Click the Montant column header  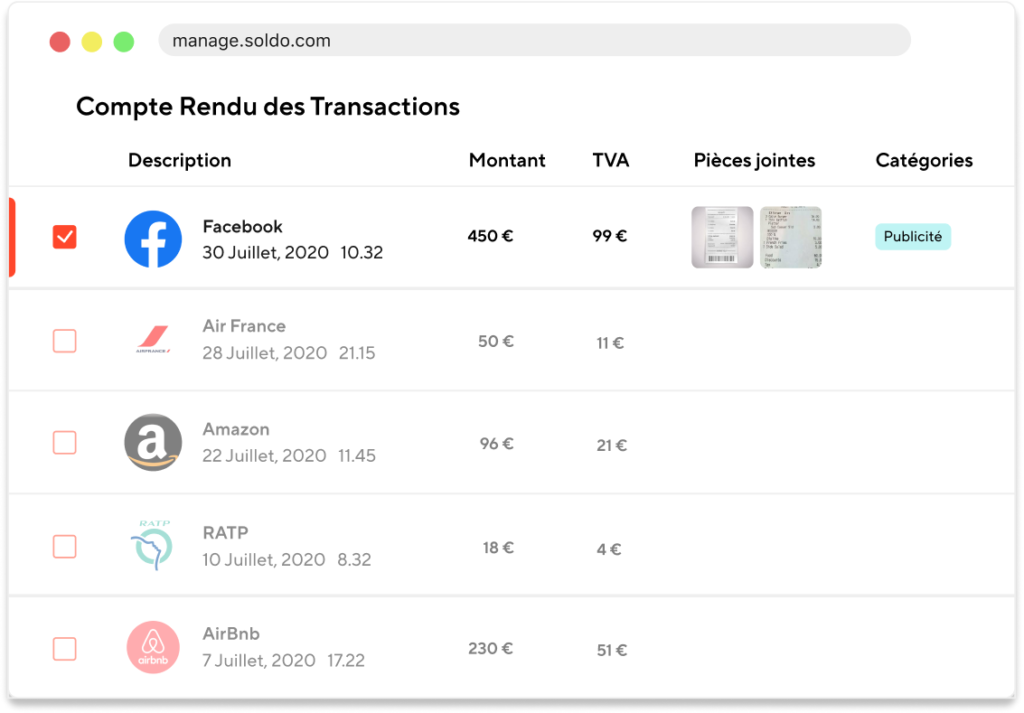click(507, 161)
